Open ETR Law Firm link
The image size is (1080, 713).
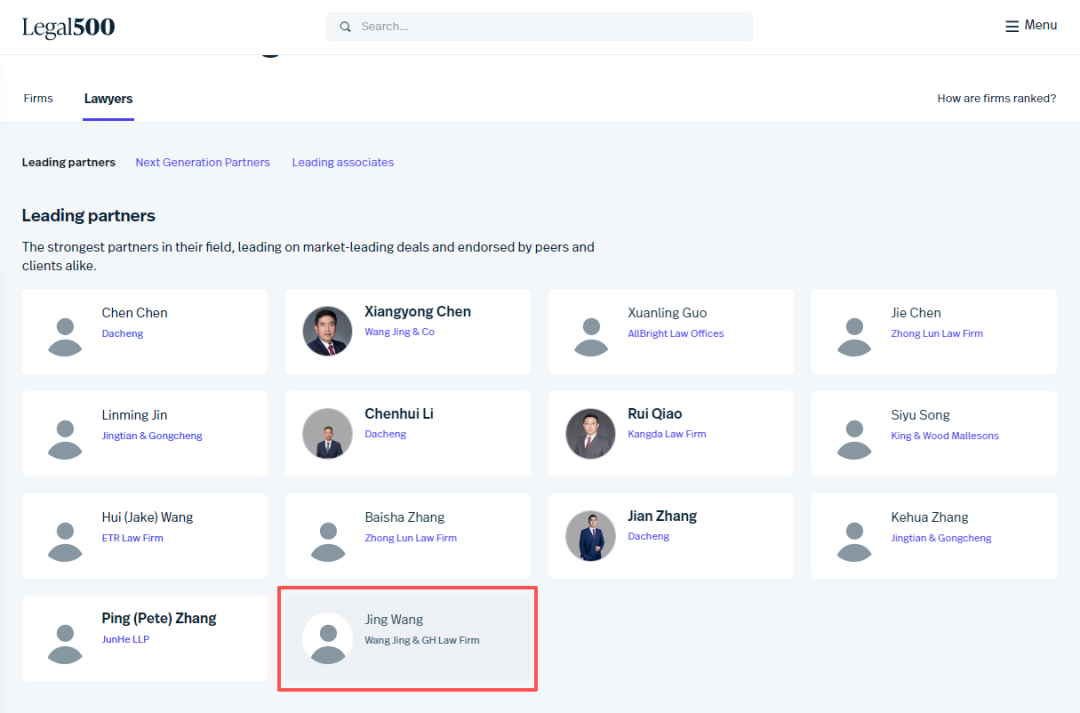pyautogui.click(x=132, y=538)
